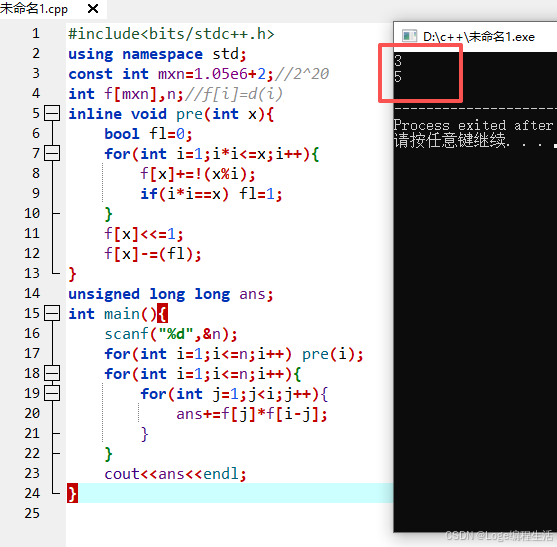Collapse the inner for loop fold at line 19

click(52, 393)
